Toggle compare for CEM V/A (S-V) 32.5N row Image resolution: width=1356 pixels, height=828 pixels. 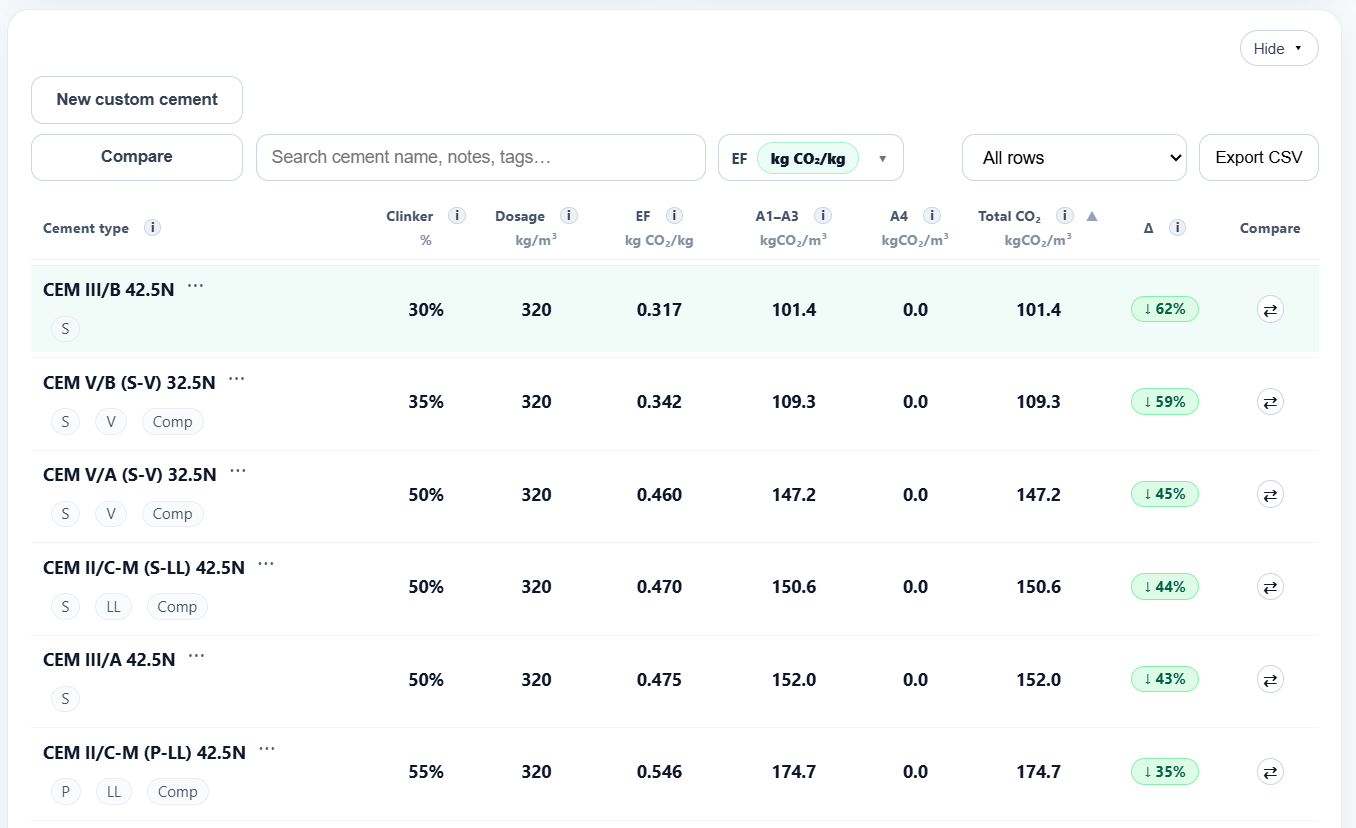(1270, 495)
